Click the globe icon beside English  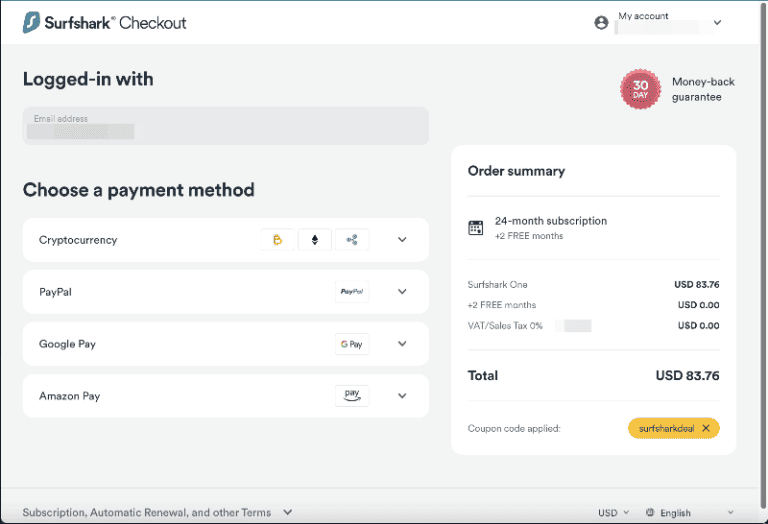click(650, 513)
